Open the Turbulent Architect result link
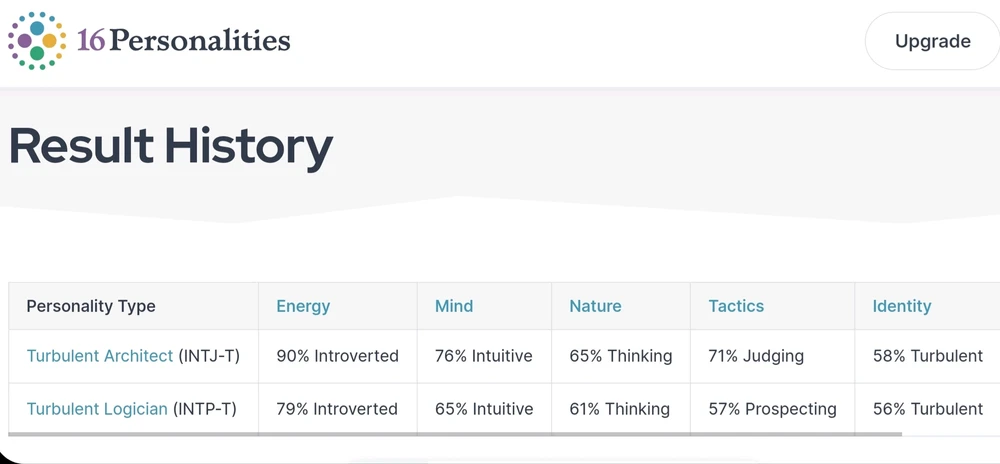Screen dimensions: 1000x464 [x=99, y=356]
